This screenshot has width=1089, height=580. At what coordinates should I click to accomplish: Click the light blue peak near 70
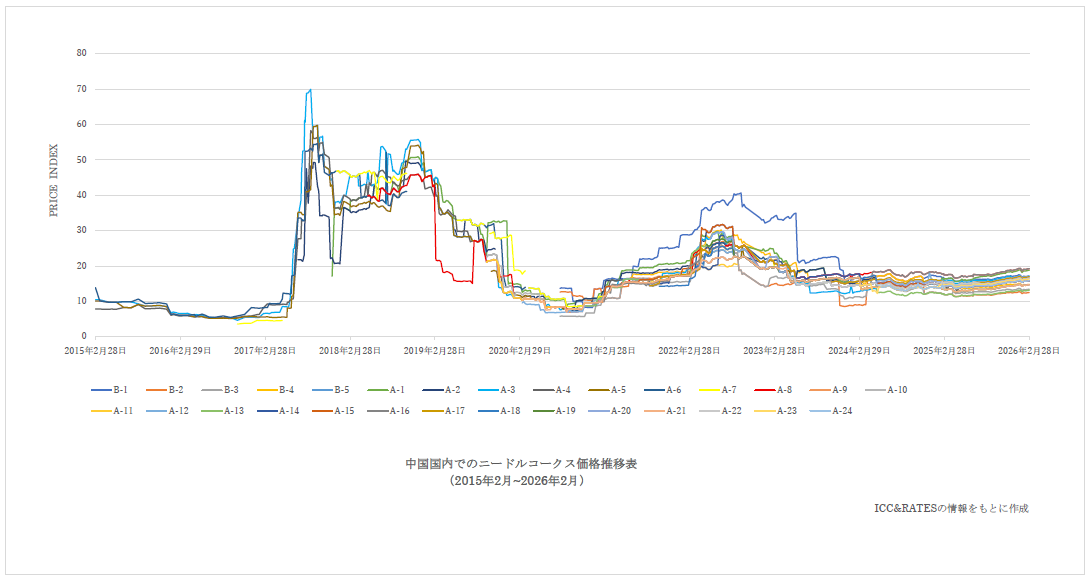(310, 90)
